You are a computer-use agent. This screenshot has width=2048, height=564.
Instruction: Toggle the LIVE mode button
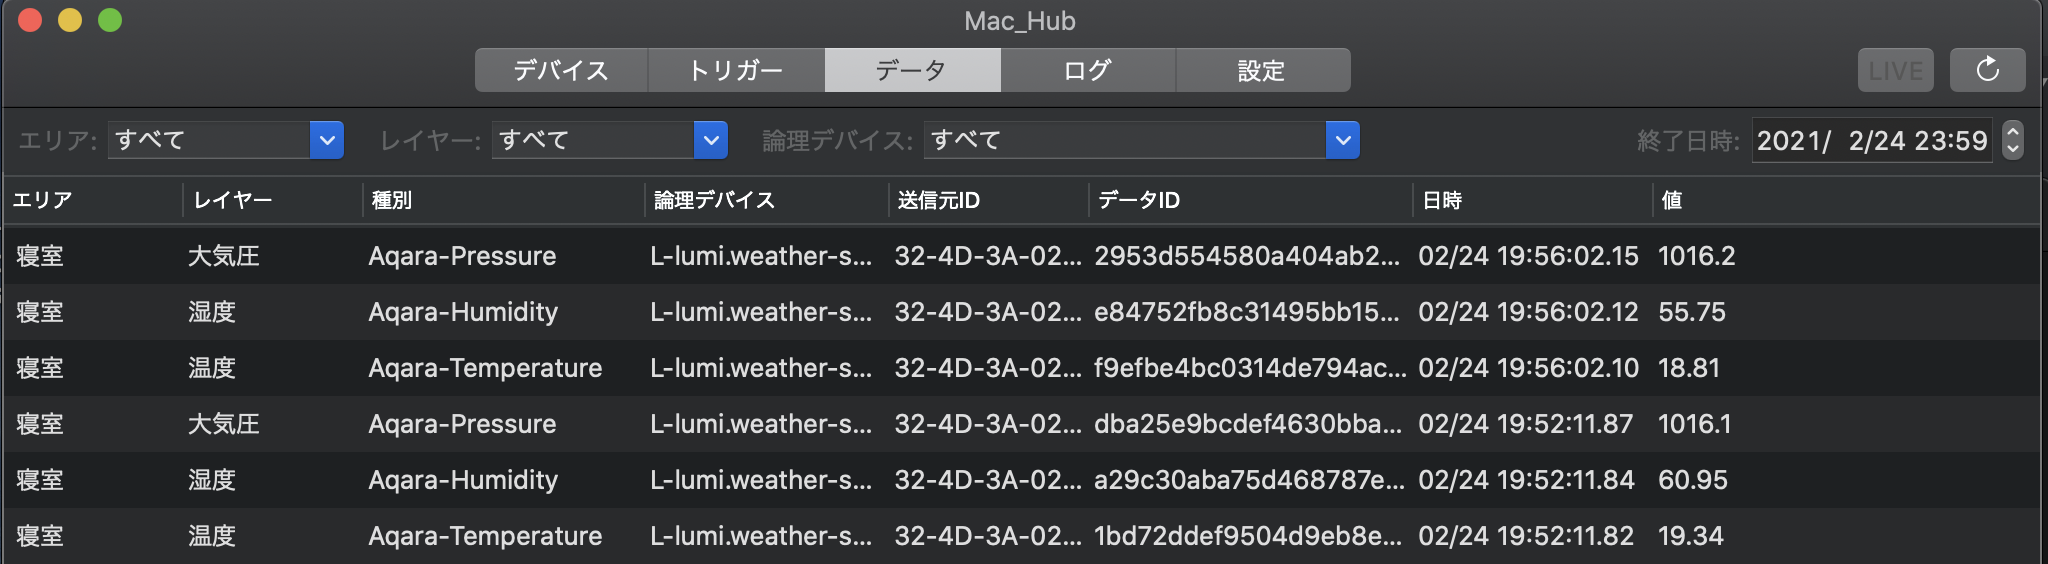point(1896,70)
